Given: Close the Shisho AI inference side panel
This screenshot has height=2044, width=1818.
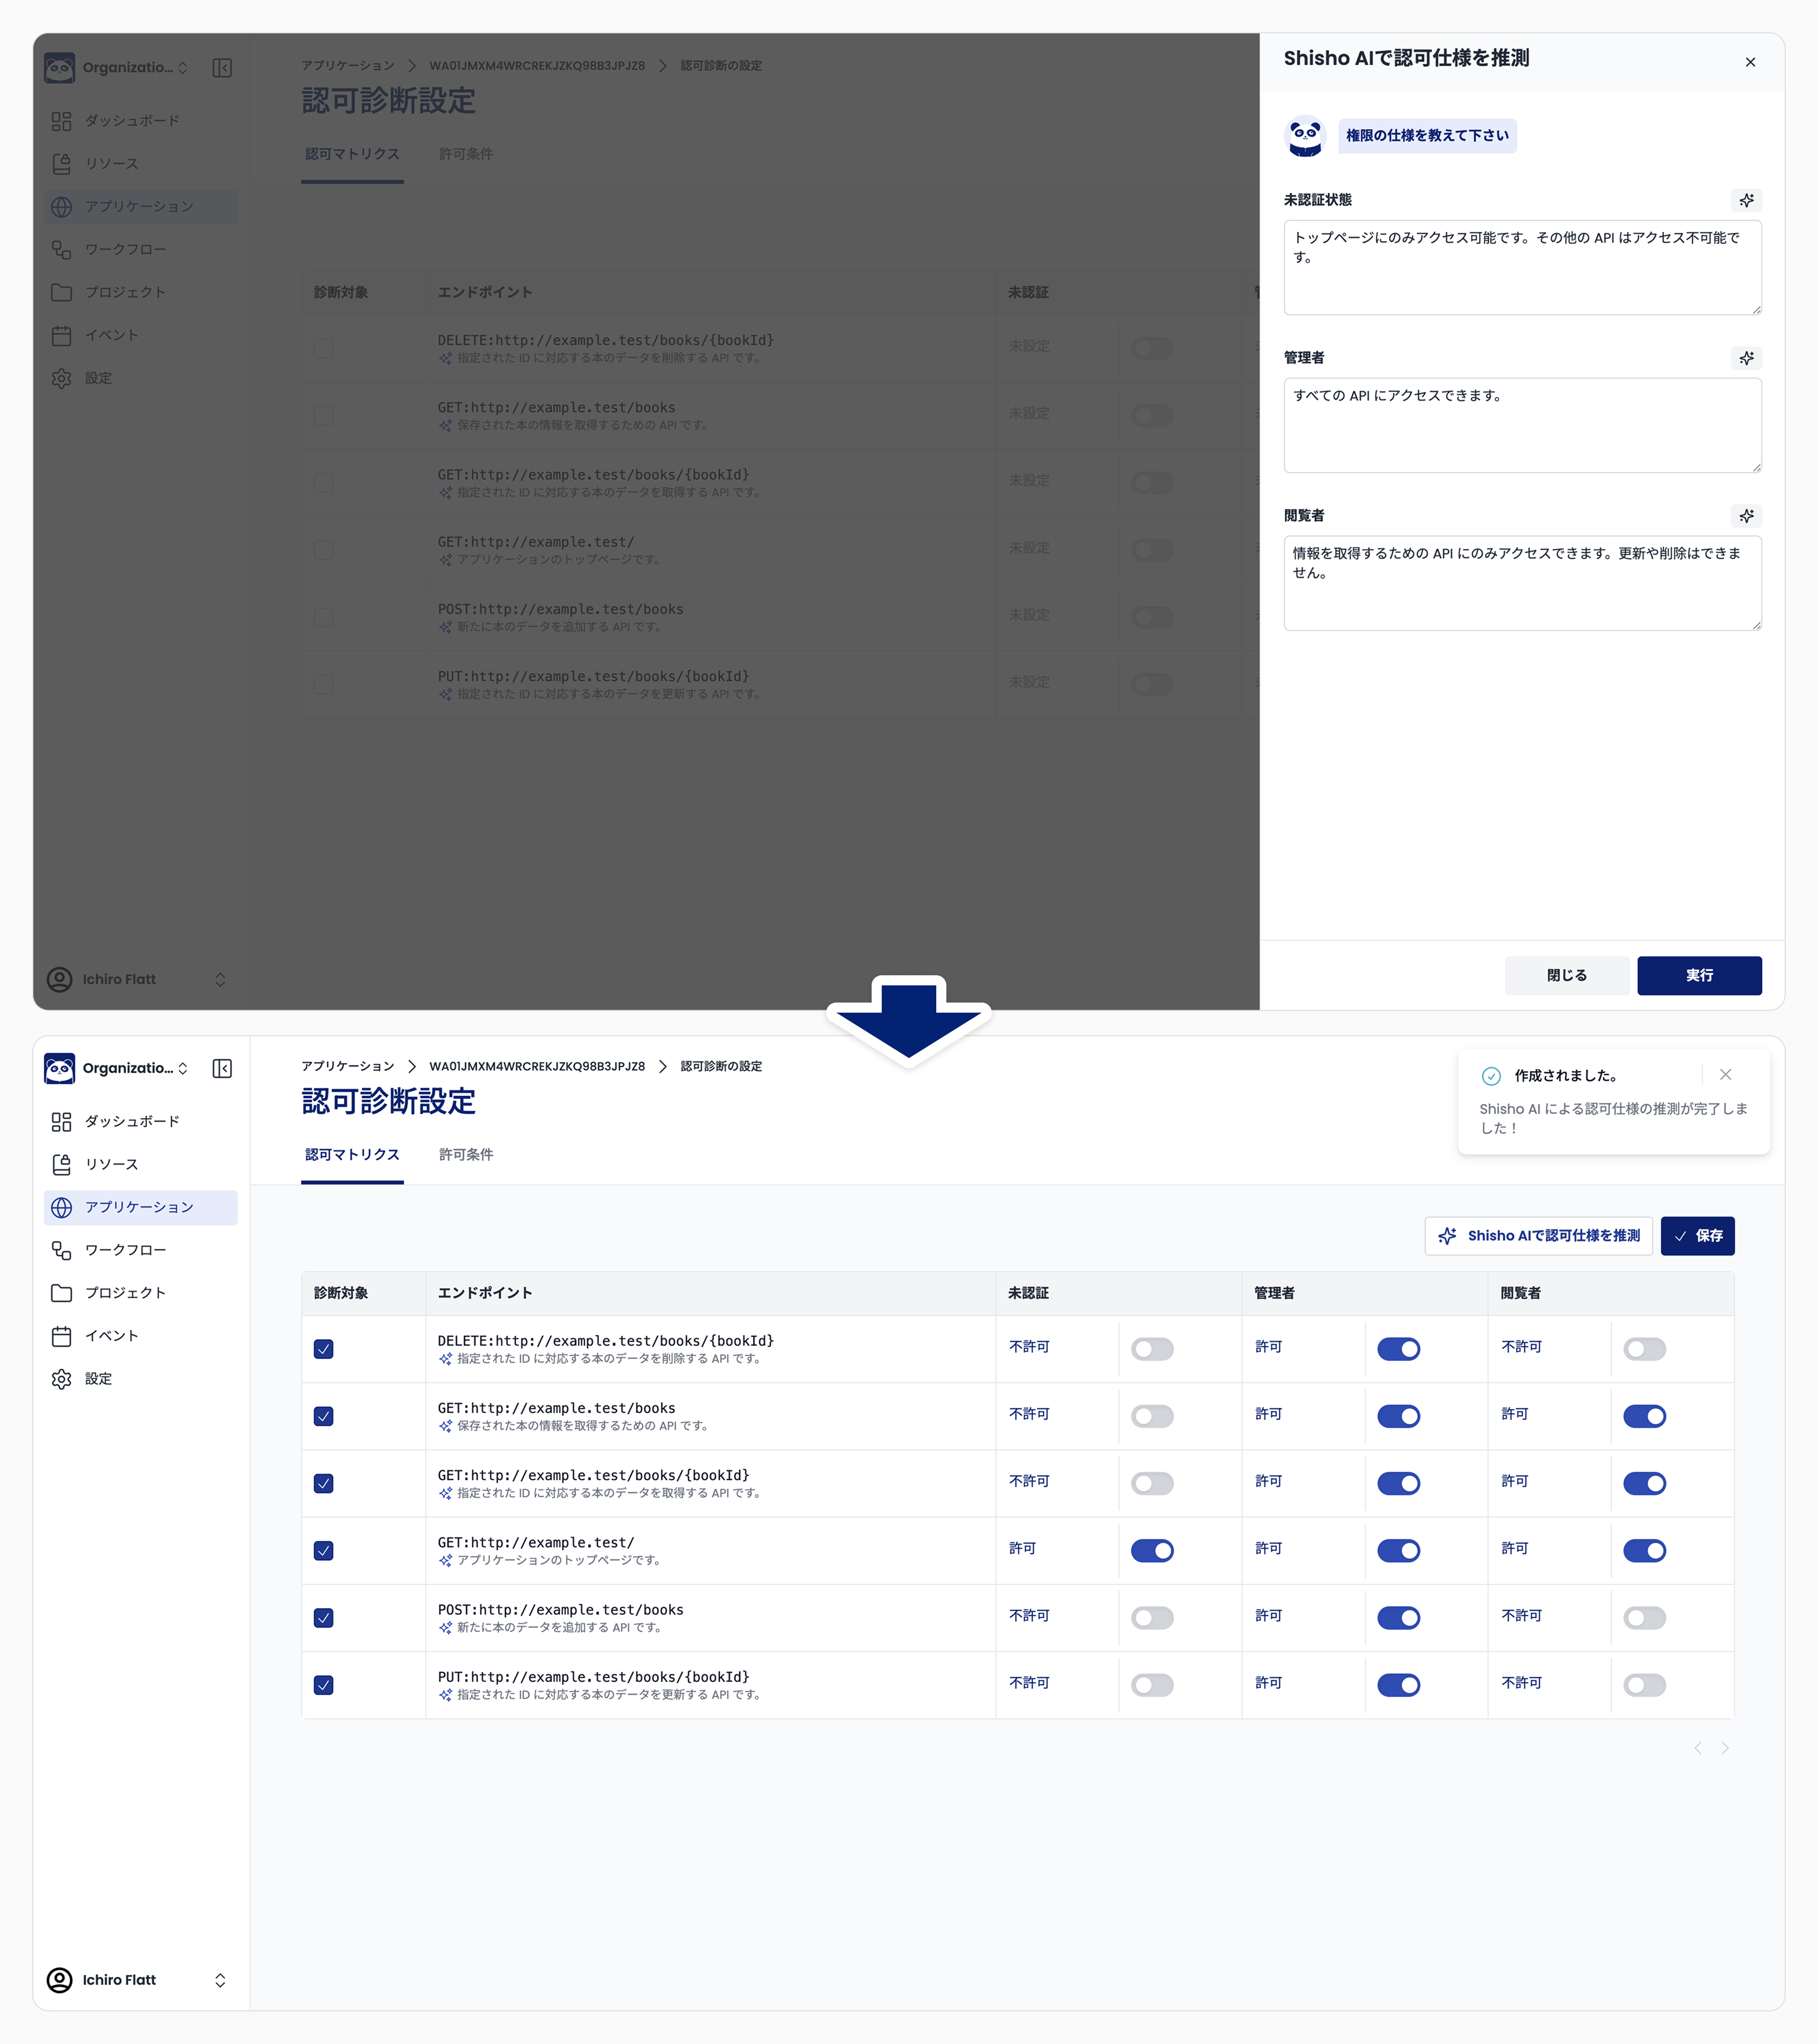Looking at the screenshot, I should coord(1750,62).
